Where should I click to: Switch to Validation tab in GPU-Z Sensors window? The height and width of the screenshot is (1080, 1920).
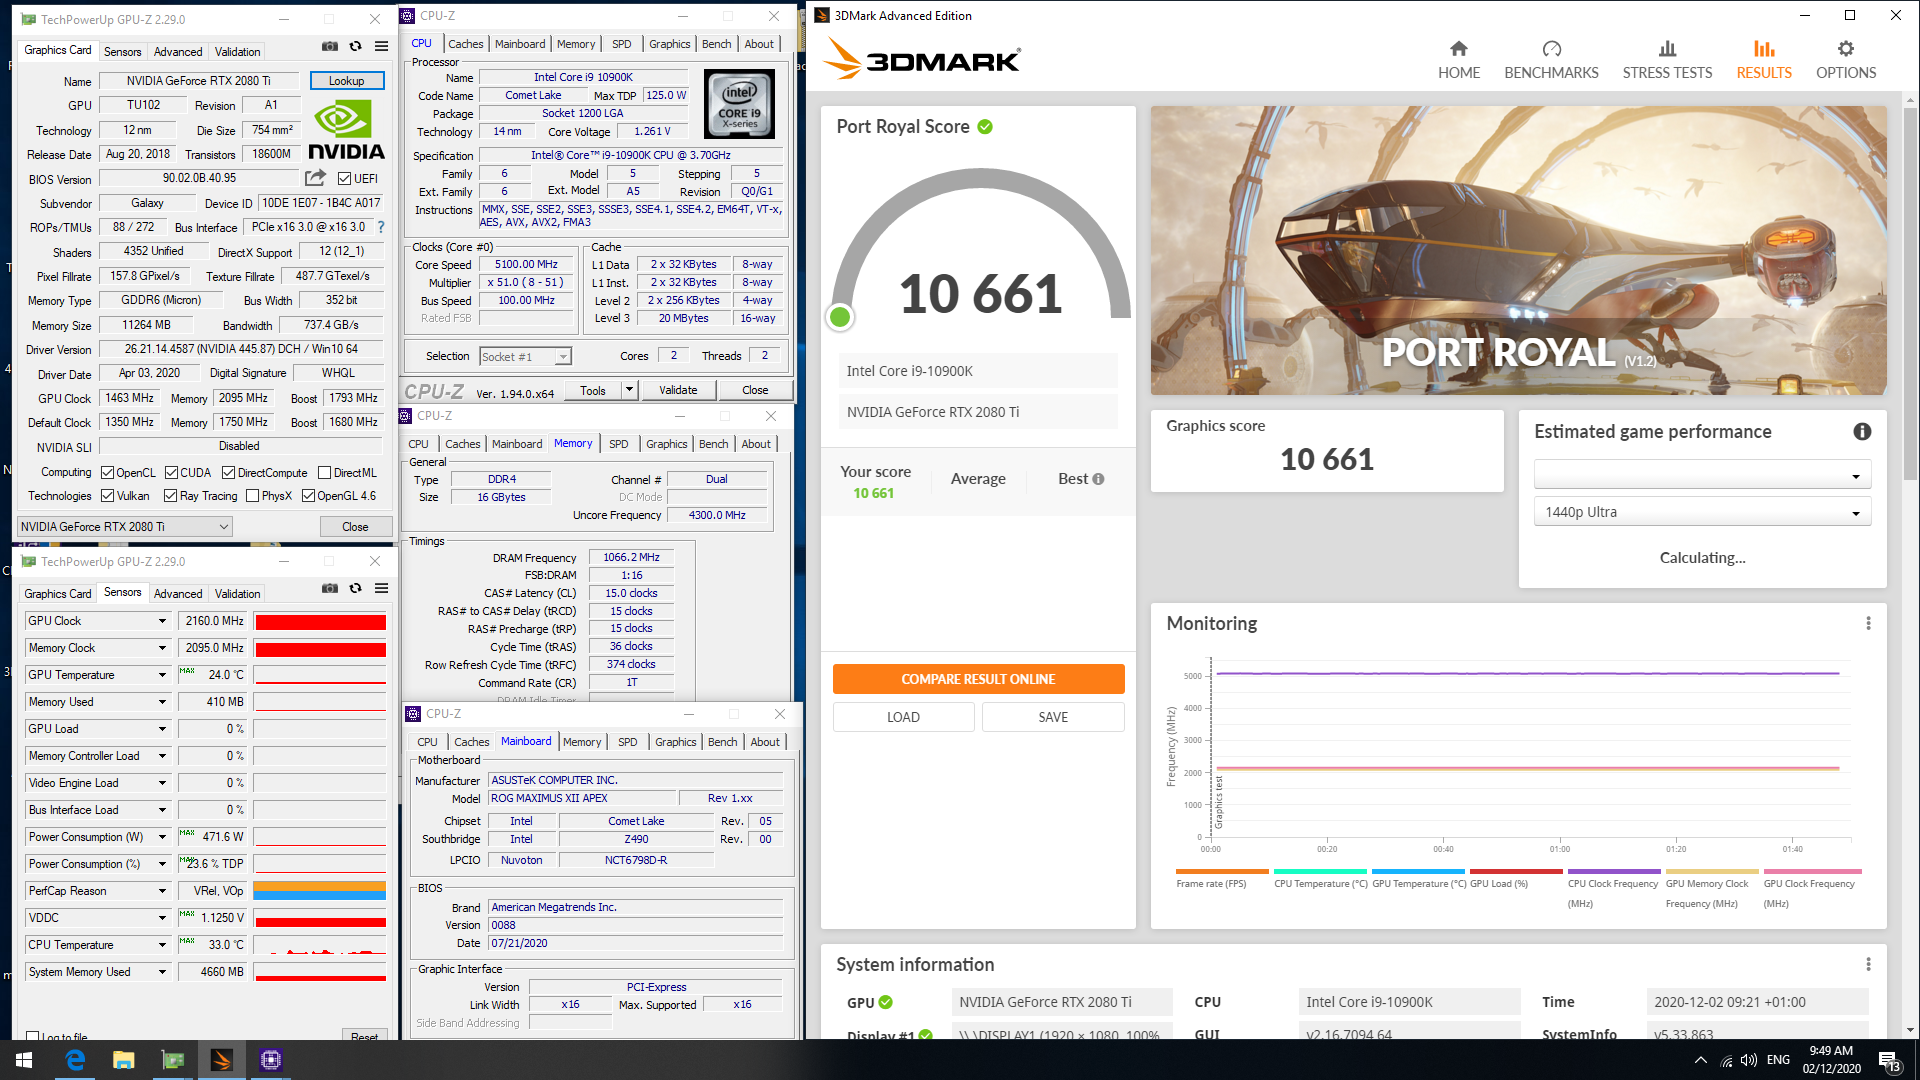click(237, 594)
